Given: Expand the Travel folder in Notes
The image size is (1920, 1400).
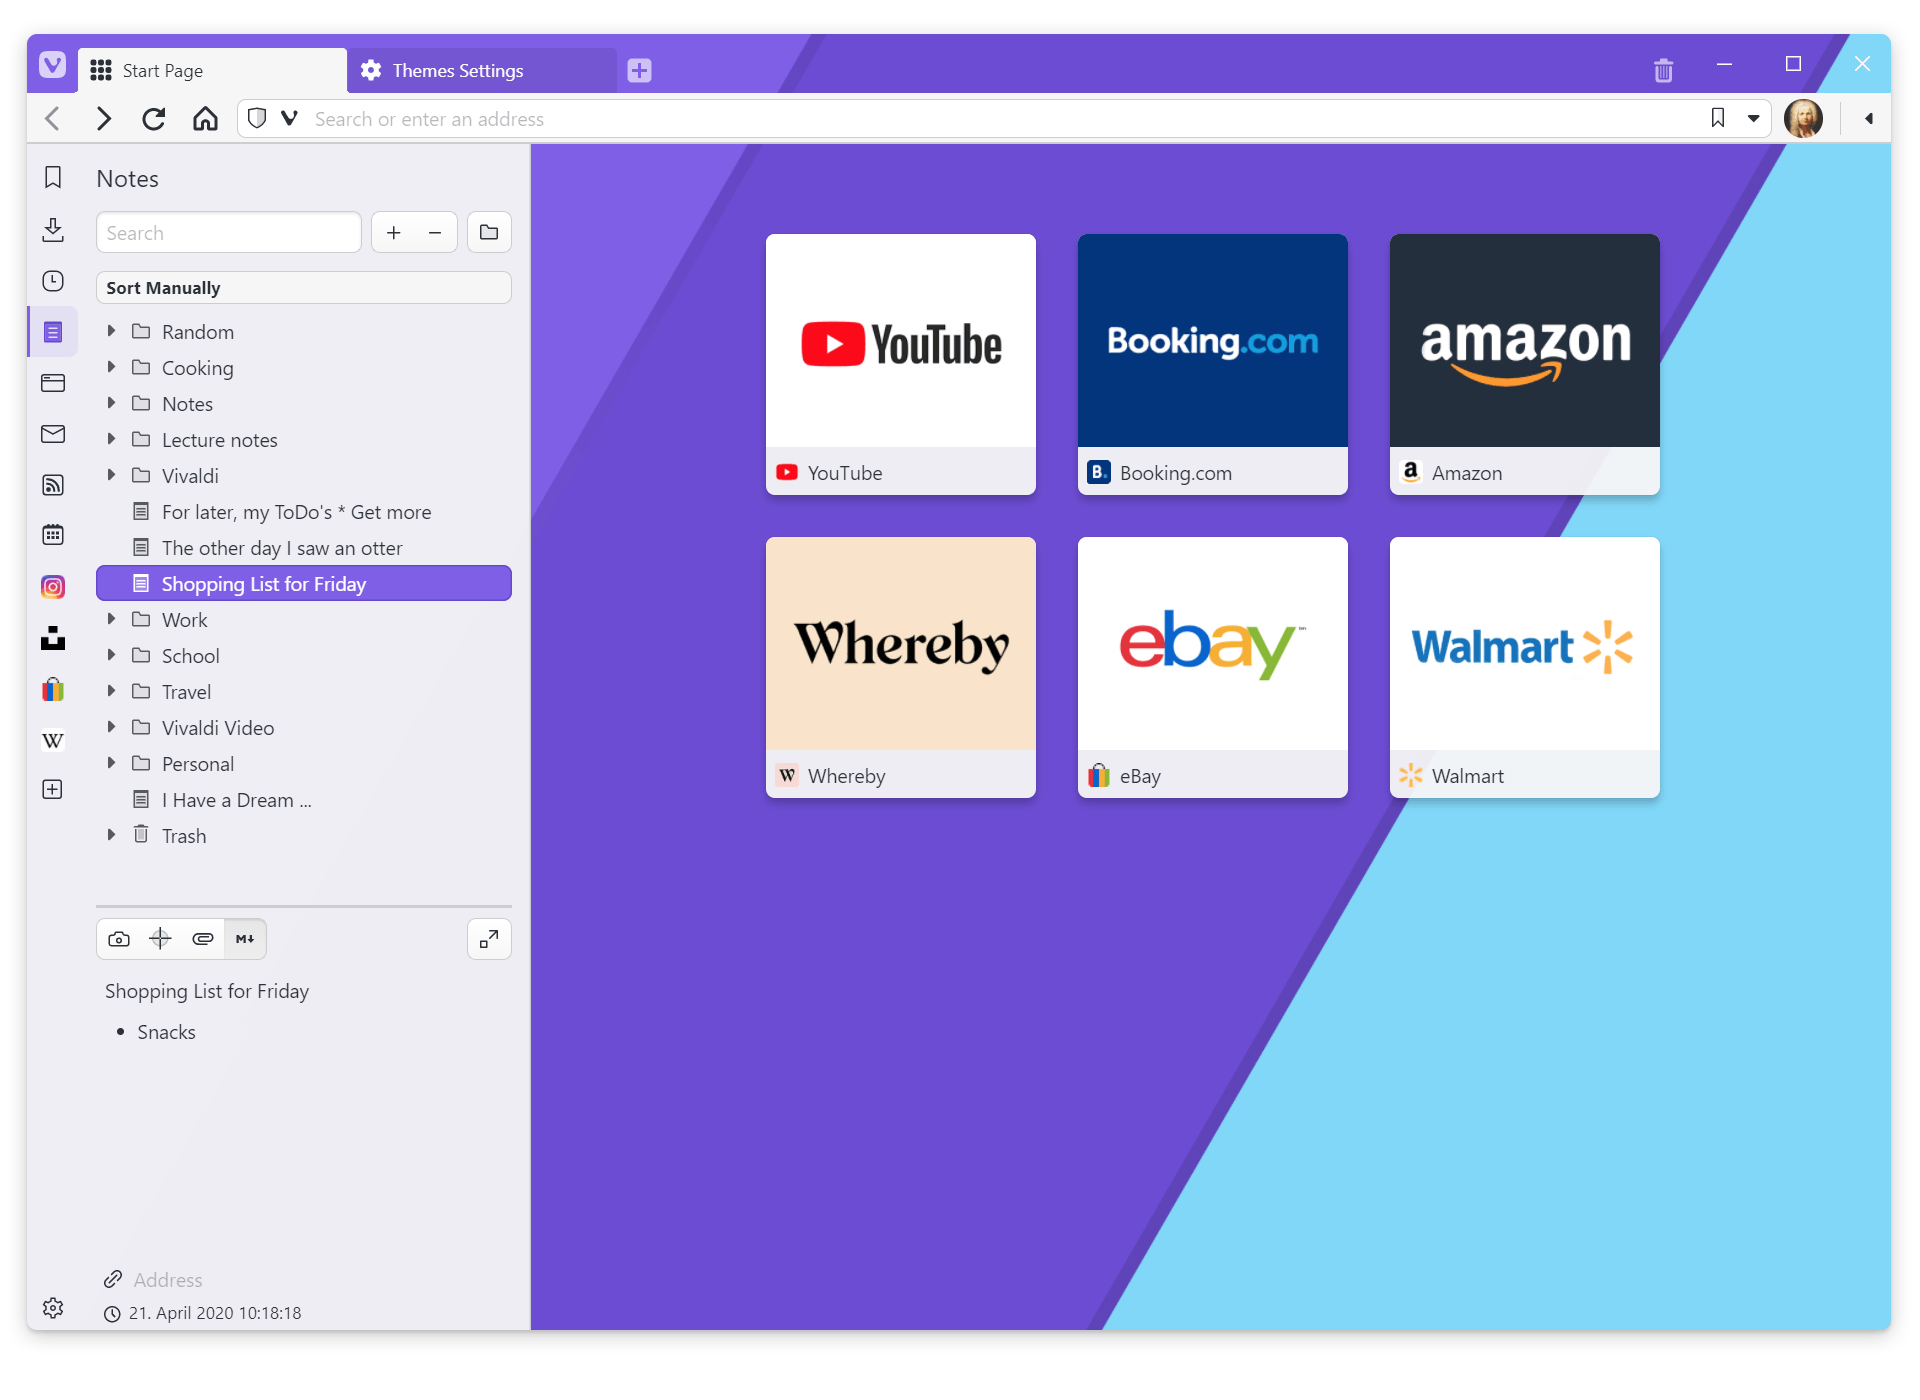Looking at the screenshot, I should 112,692.
